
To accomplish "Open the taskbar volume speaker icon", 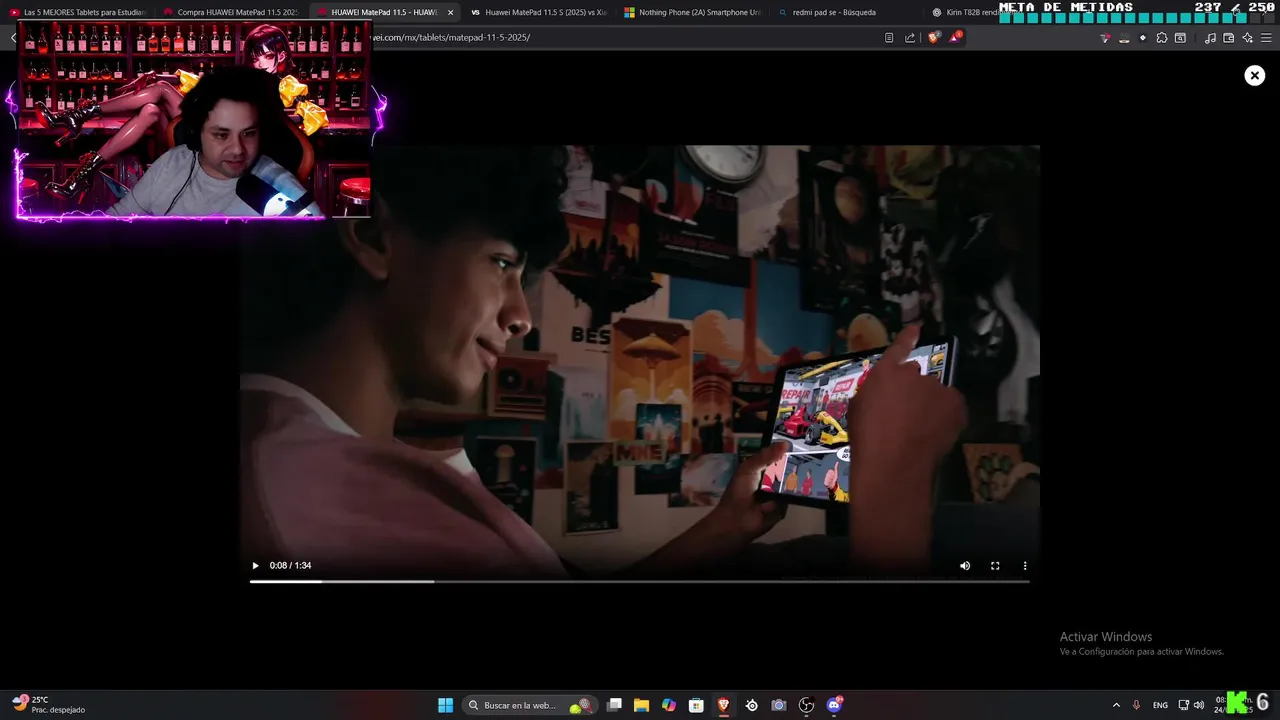I will [1199, 705].
